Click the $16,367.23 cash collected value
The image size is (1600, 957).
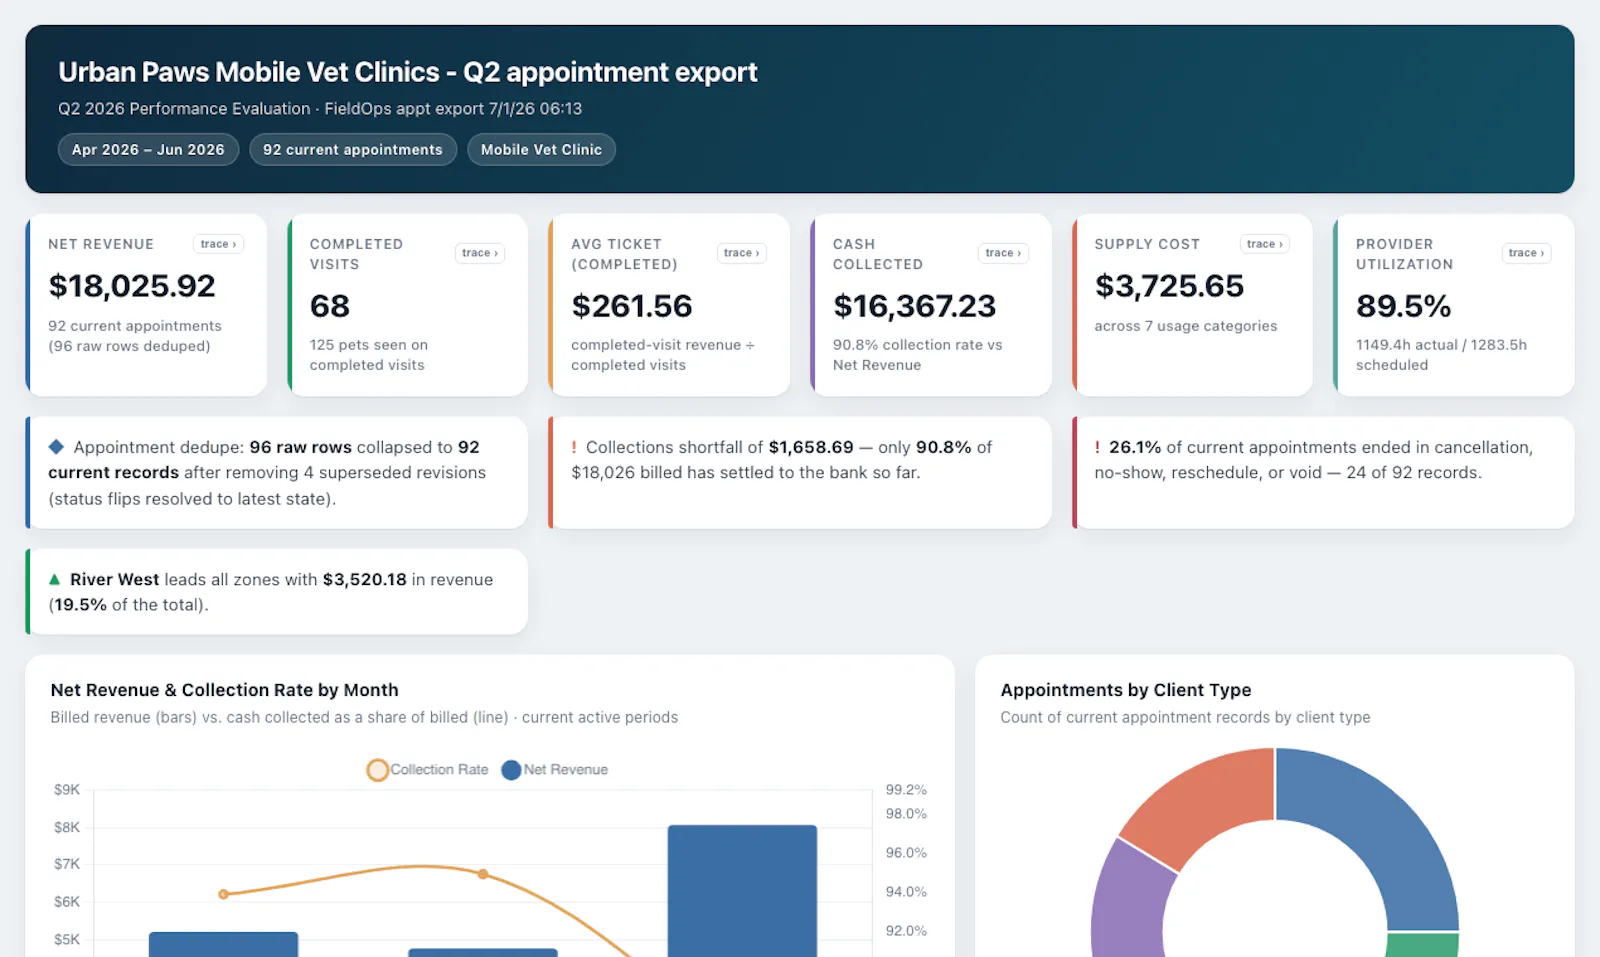click(915, 306)
